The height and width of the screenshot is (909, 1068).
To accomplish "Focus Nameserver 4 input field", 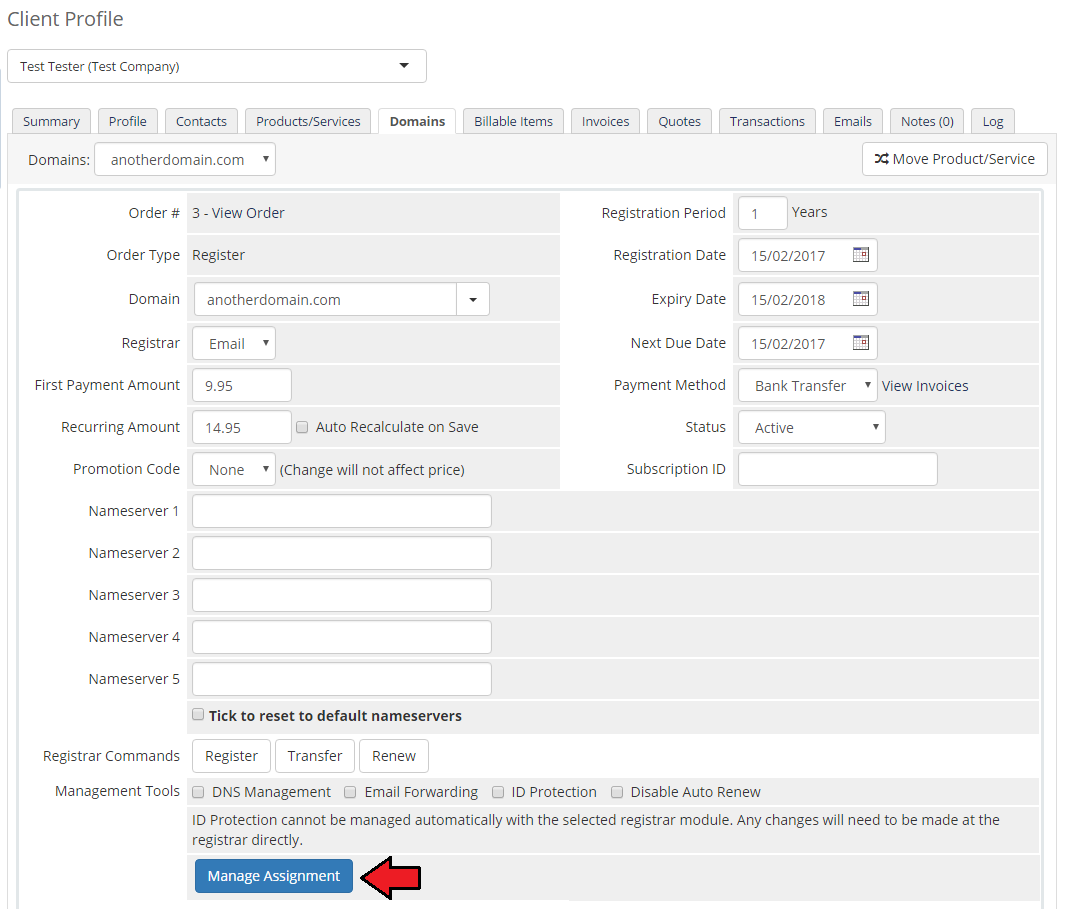I will tap(342, 637).
